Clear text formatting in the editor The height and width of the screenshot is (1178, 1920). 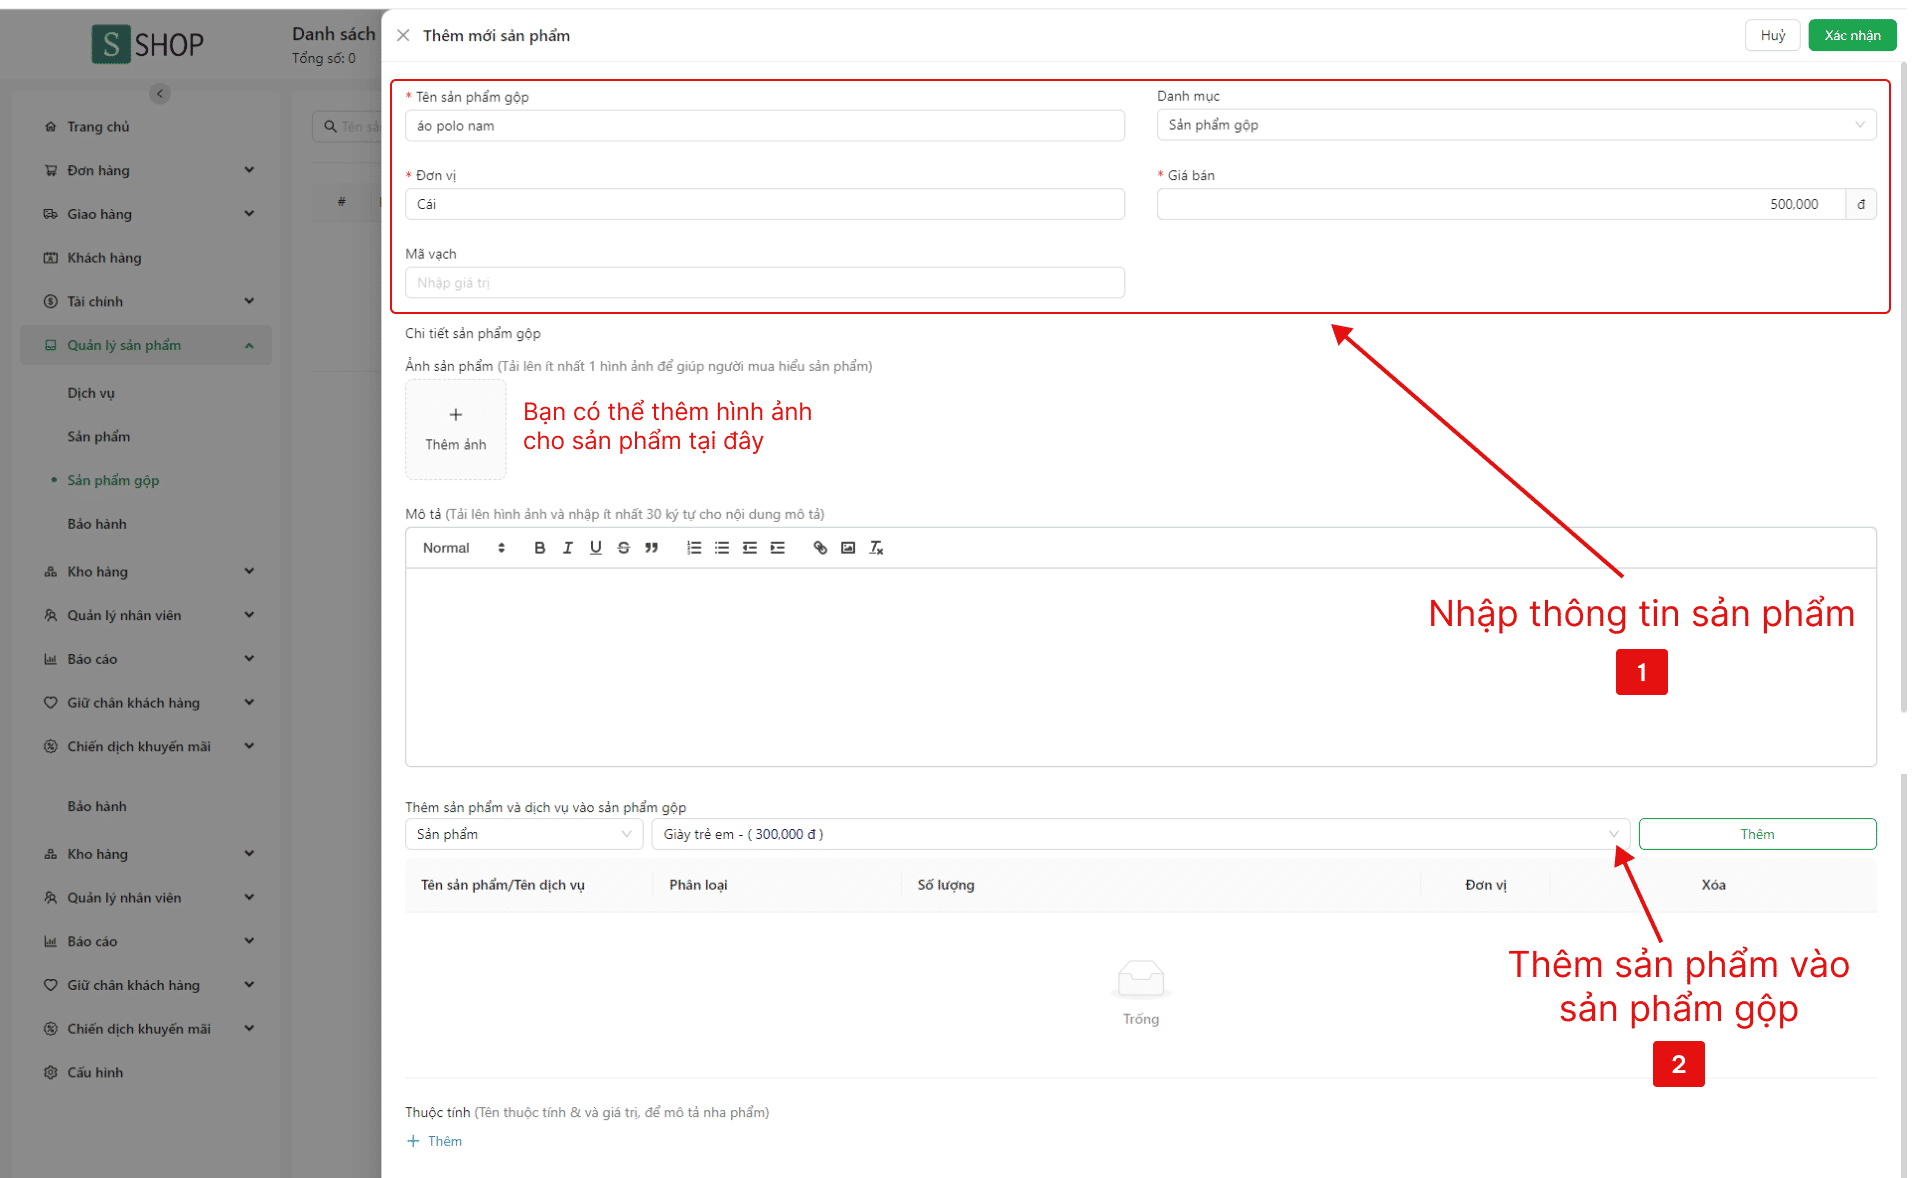(876, 548)
